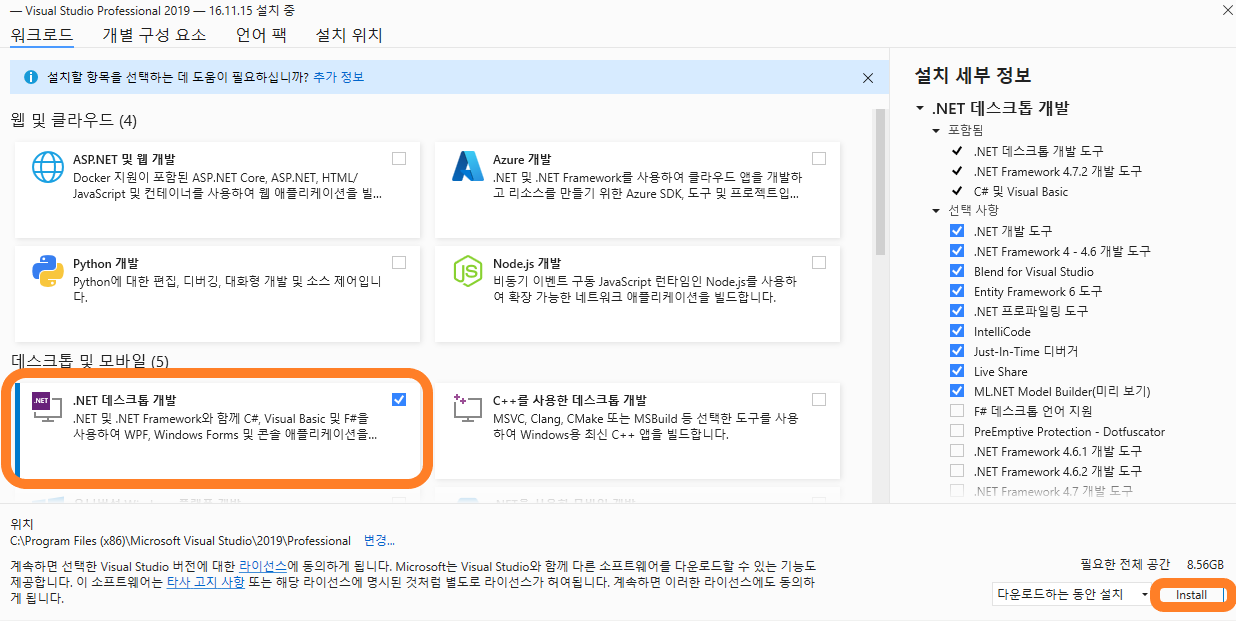
Task: Collapse the 선택 사항 section
Action: [937, 211]
